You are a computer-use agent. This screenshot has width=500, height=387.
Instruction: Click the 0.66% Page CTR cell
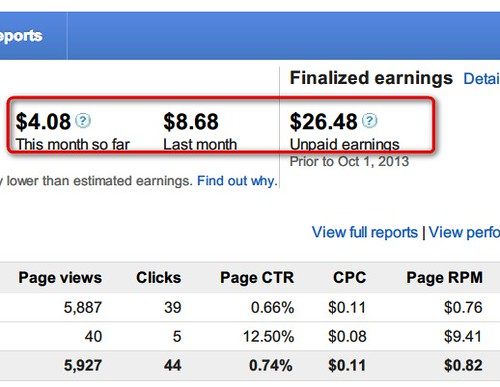[272, 307]
